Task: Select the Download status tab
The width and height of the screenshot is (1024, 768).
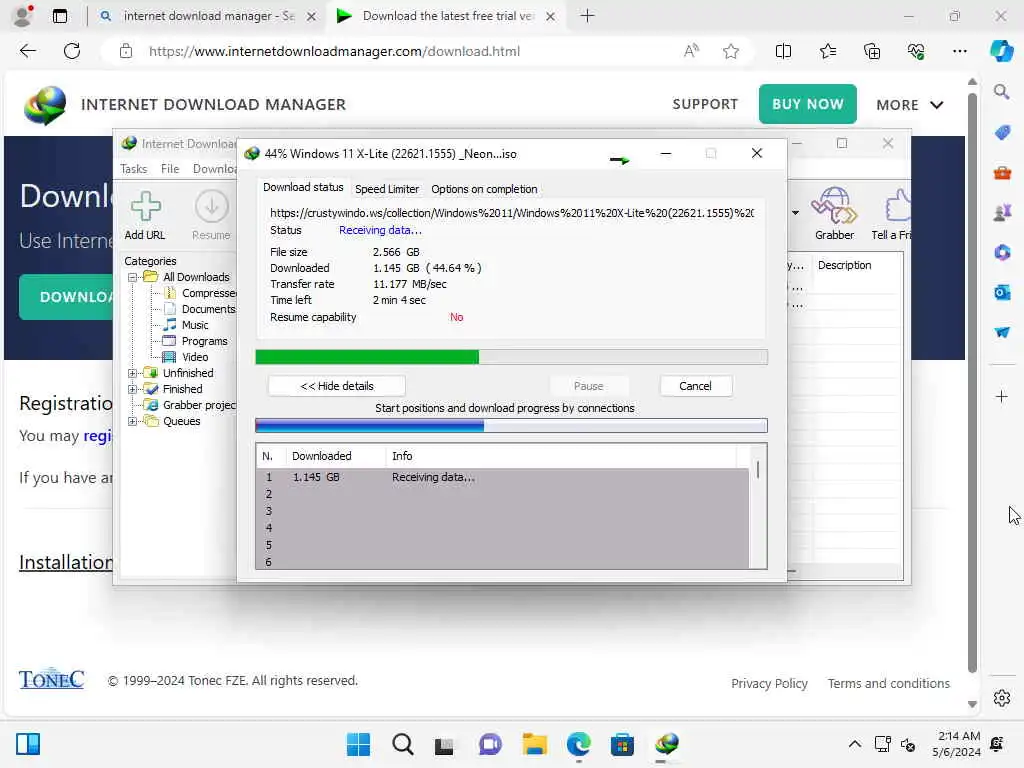Action: (303, 187)
